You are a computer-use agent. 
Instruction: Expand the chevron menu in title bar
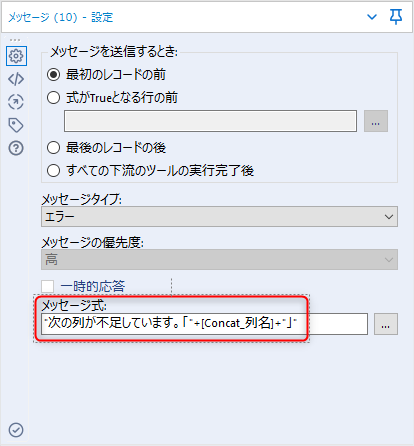coord(372,17)
